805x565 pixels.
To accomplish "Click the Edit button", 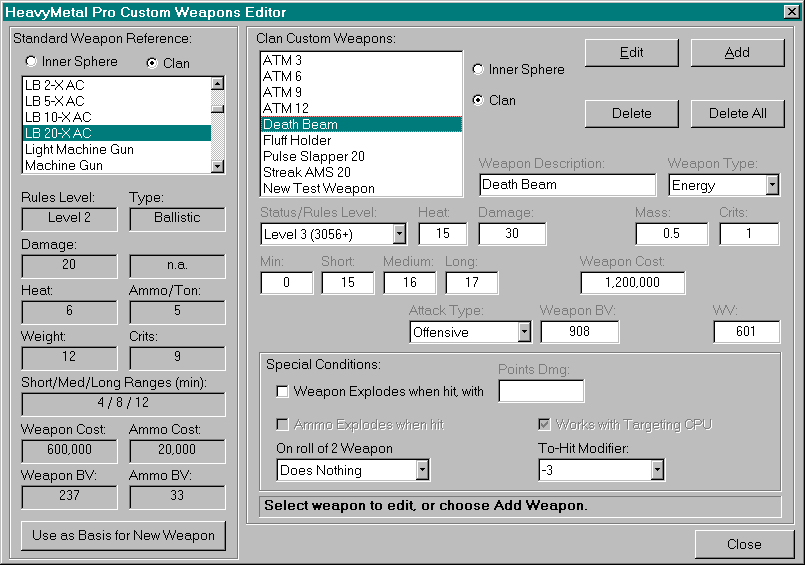I will (x=631, y=53).
